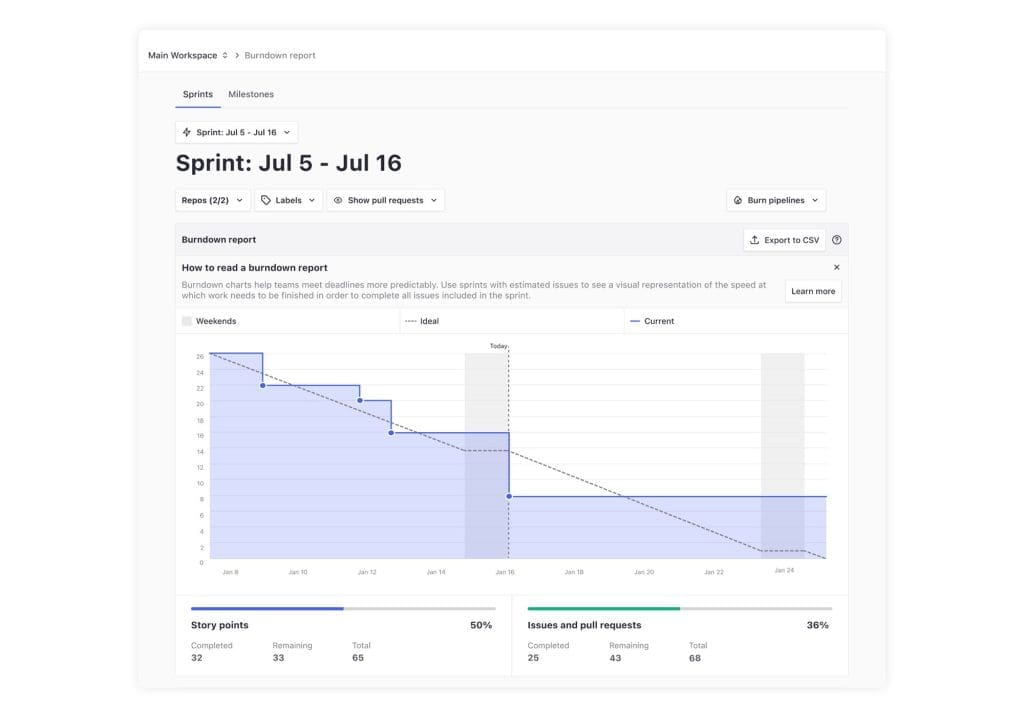Viewport: 1024px width, 712px height.
Task: Open the Main Workspace switcher
Action: [187, 56]
